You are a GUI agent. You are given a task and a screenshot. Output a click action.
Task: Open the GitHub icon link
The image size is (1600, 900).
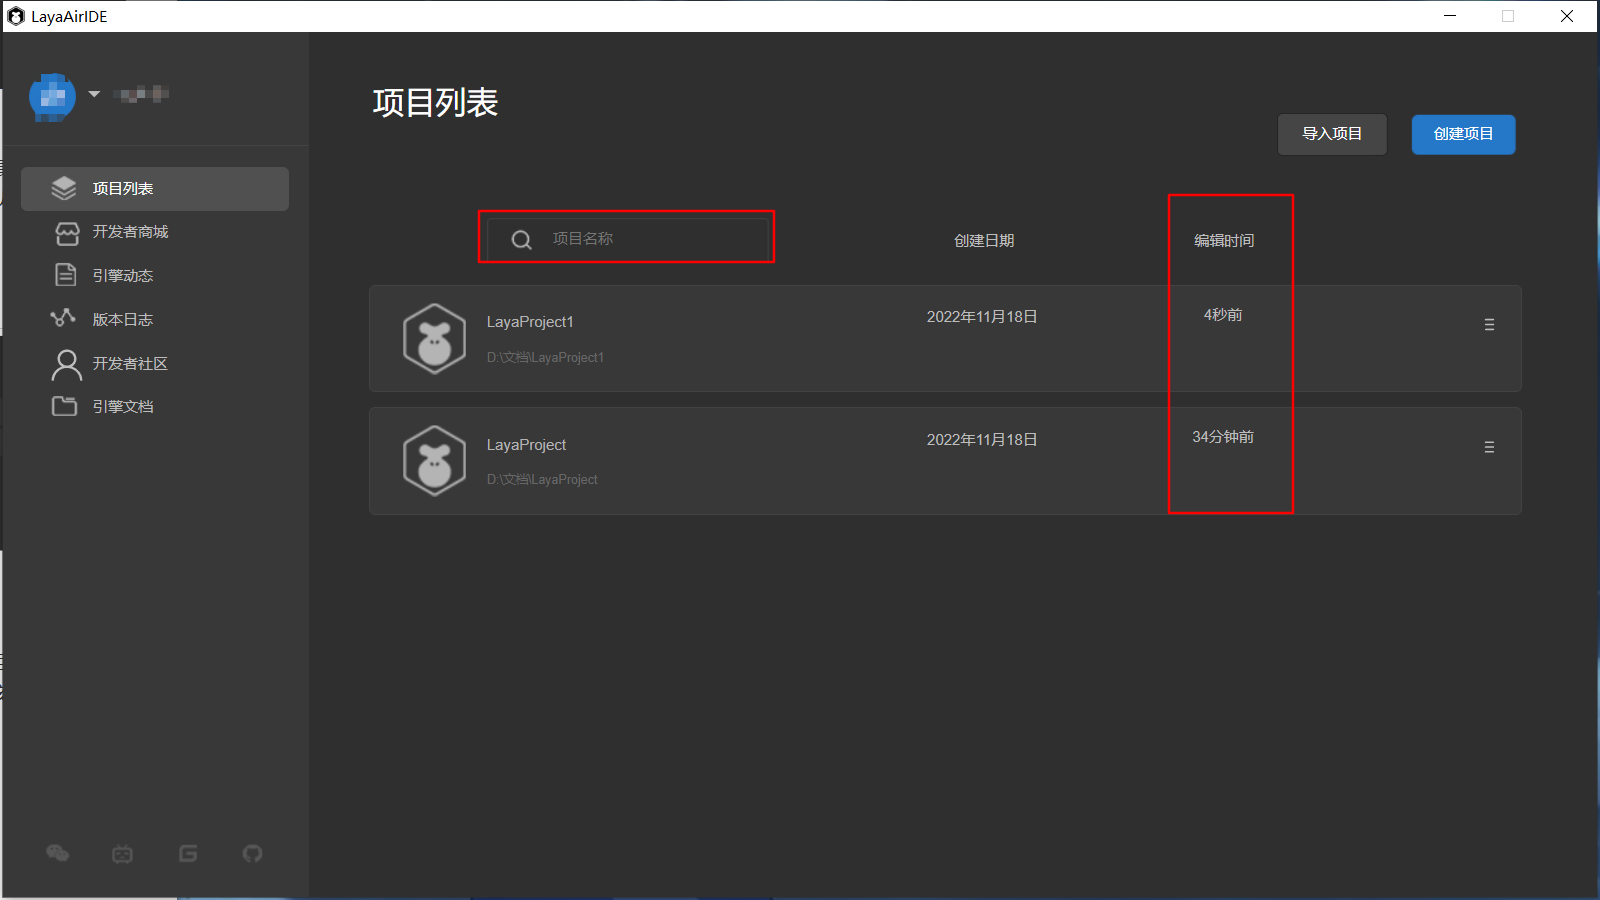(x=252, y=853)
